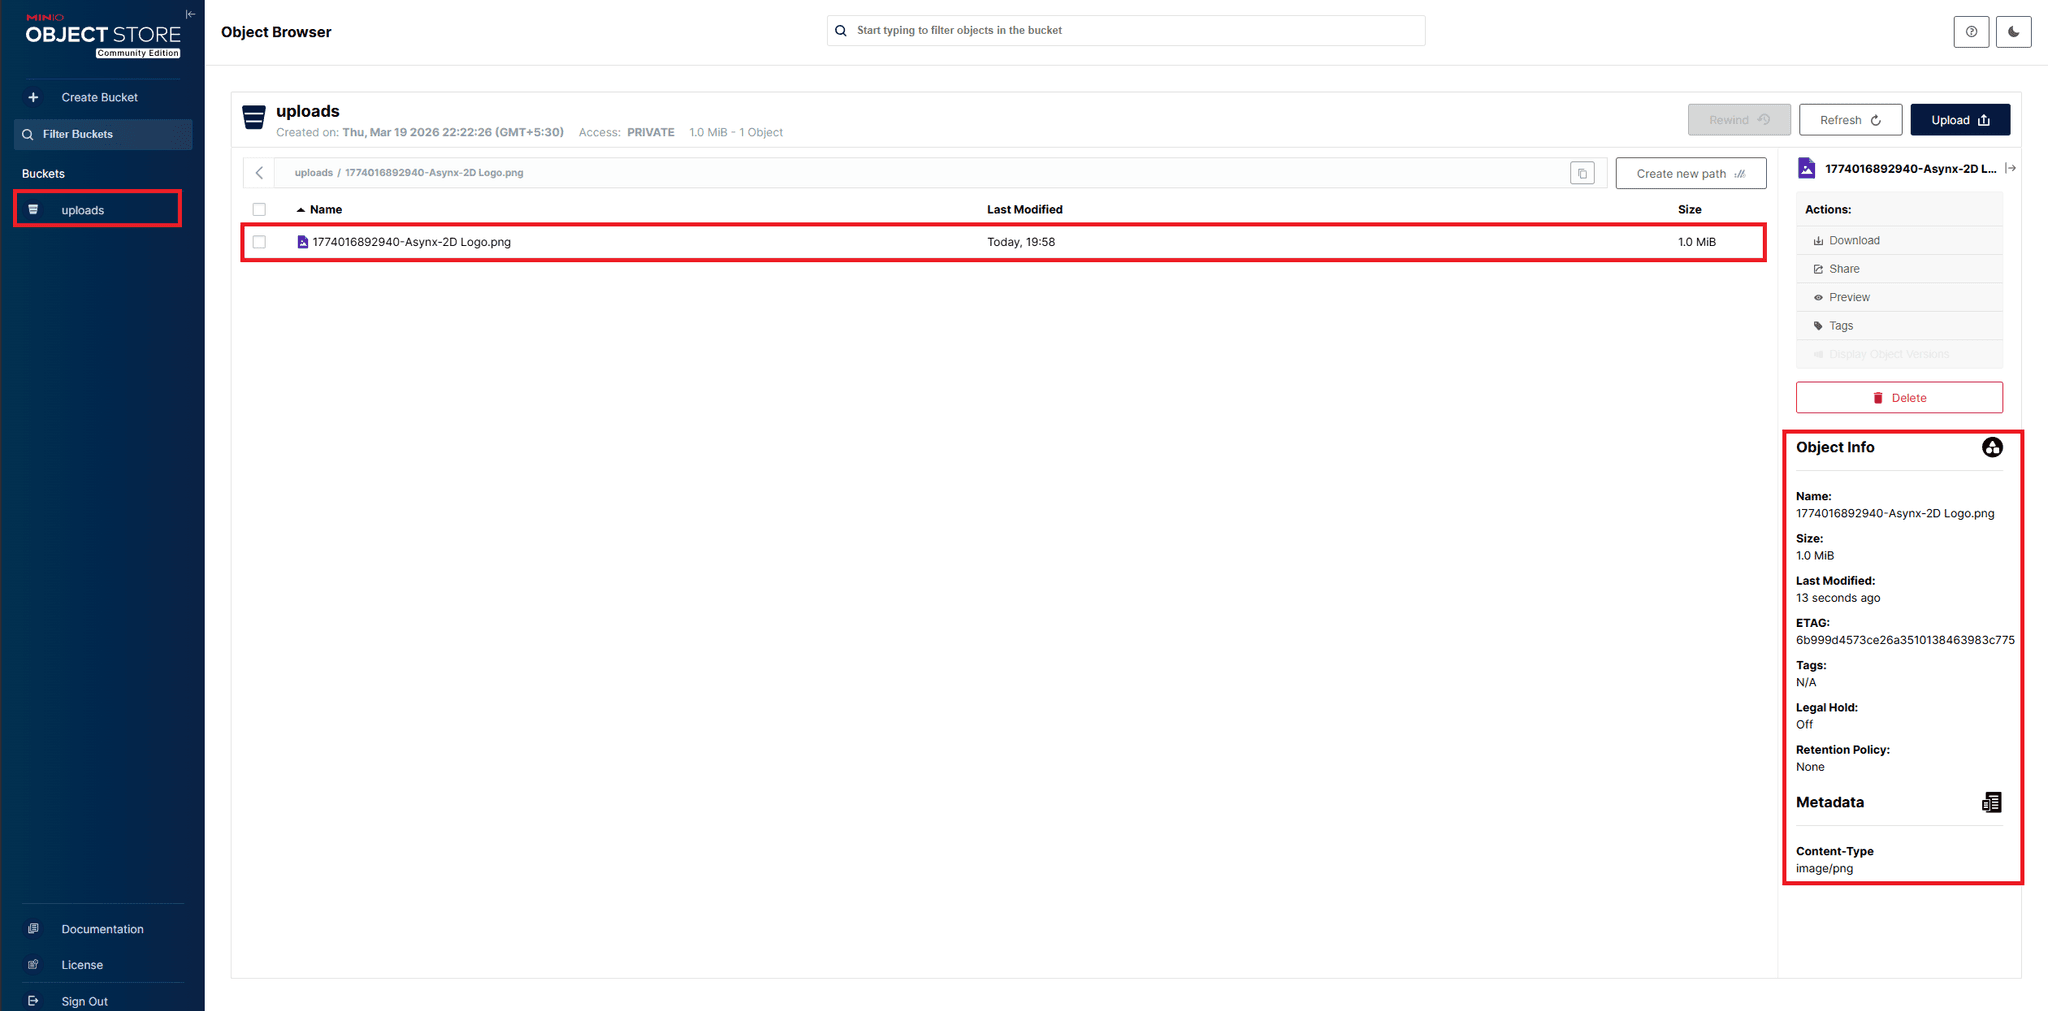Check the 1774016892940-Asynx-2D Logo.png row checkbox
The height and width of the screenshot is (1011, 2048).
coord(259,242)
